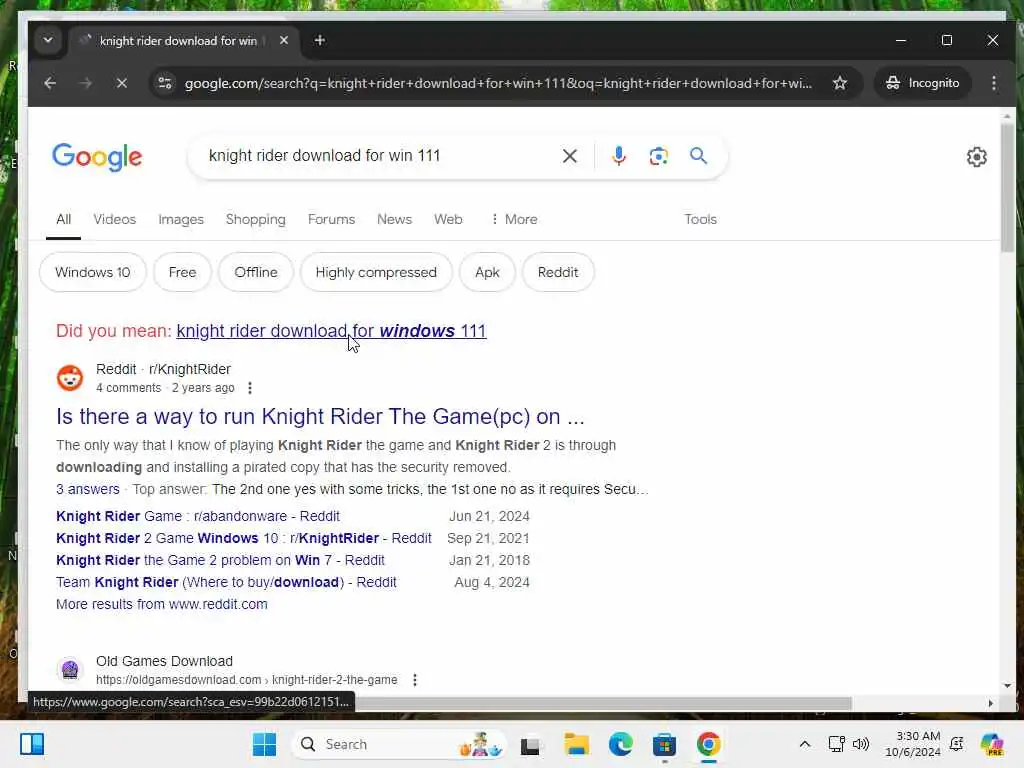
Task: Open File Explorer from taskbar
Action: point(576,744)
